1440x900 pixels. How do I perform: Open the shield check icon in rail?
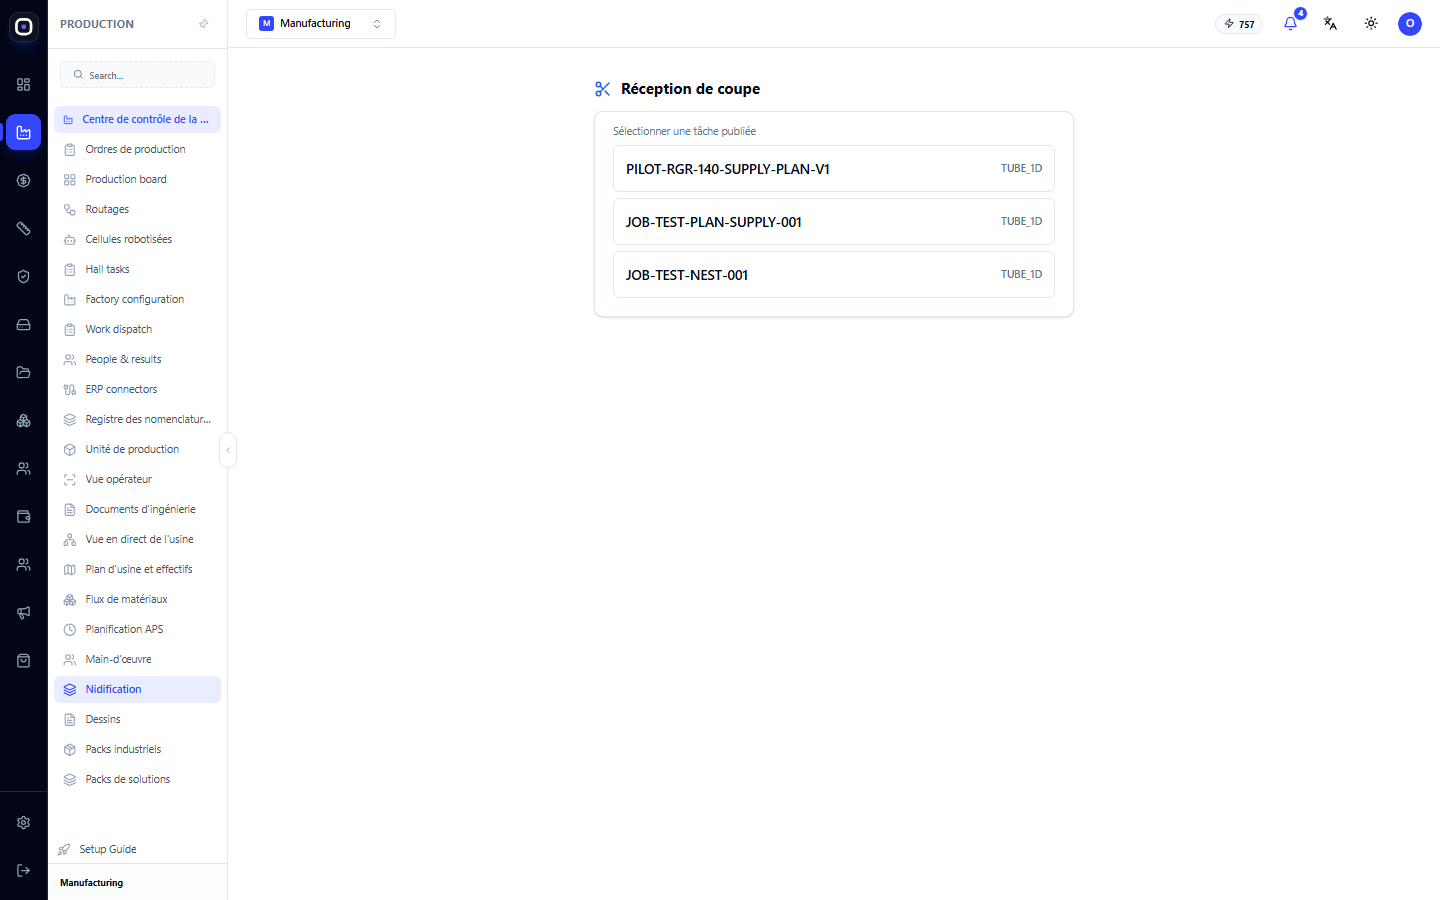coord(24,276)
